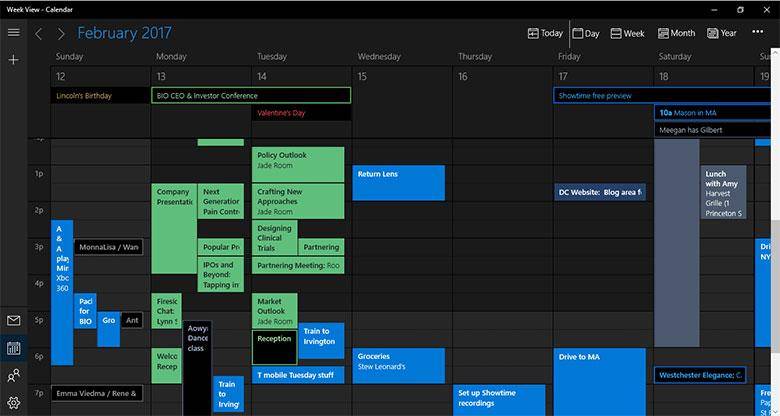This screenshot has width=780, height=416.
Task: Open Train to Irvington event on Tuesday
Action: tap(321, 341)
